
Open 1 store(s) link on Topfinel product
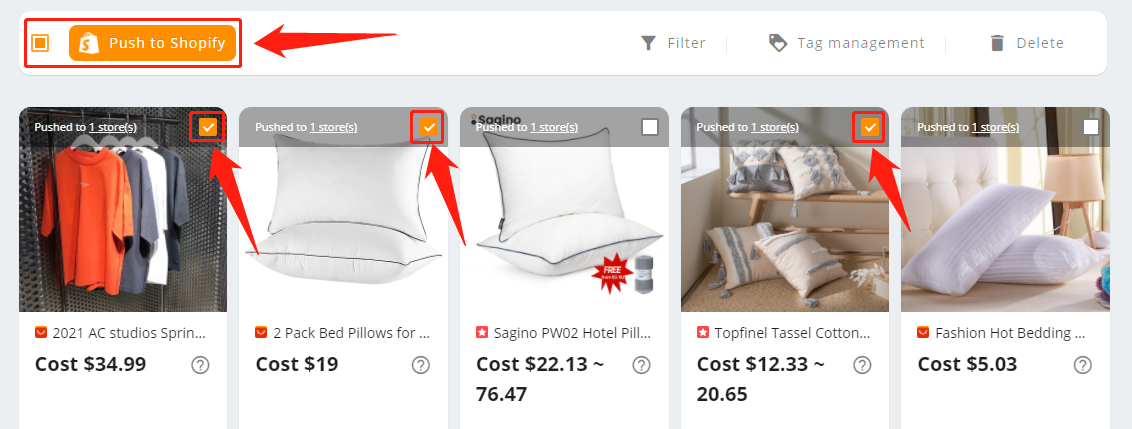[x=775, y=127]
